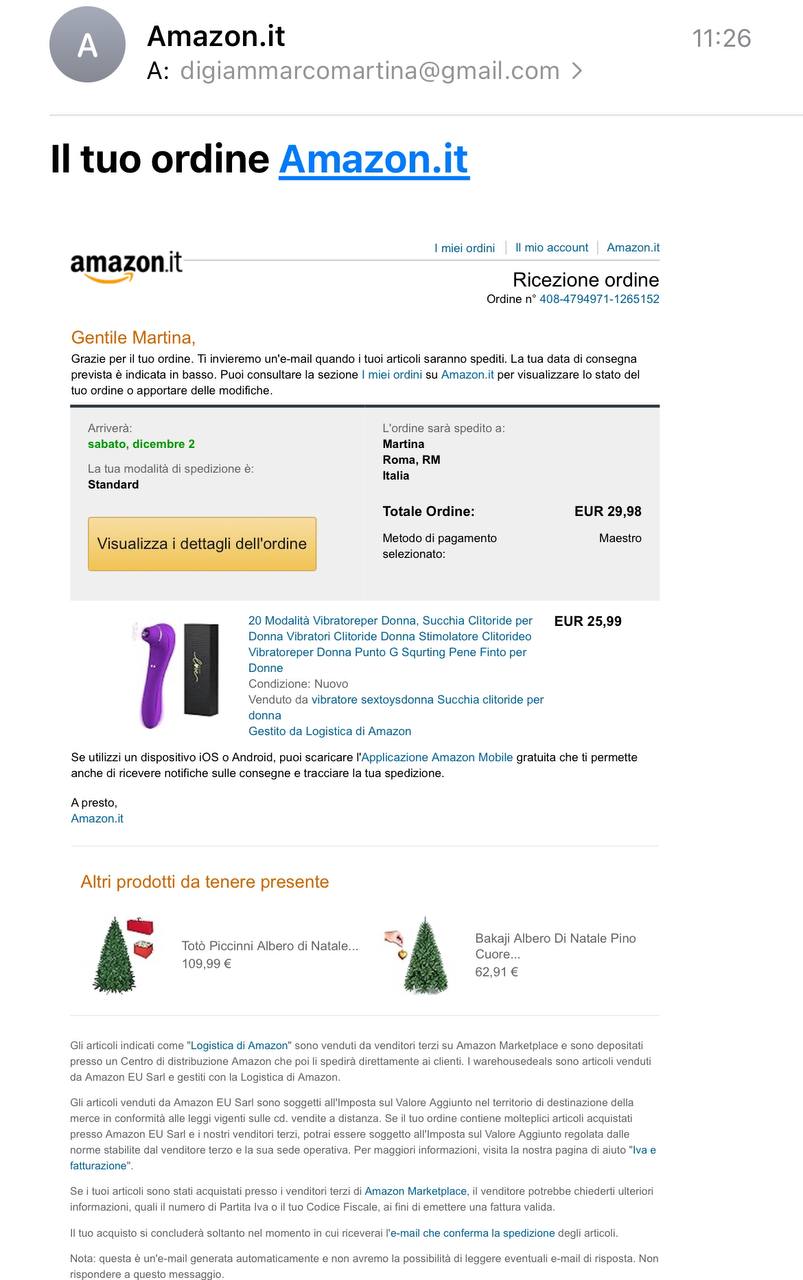Open the 20 Modalità product title link

pyautogui.click(x=390, y=644)
